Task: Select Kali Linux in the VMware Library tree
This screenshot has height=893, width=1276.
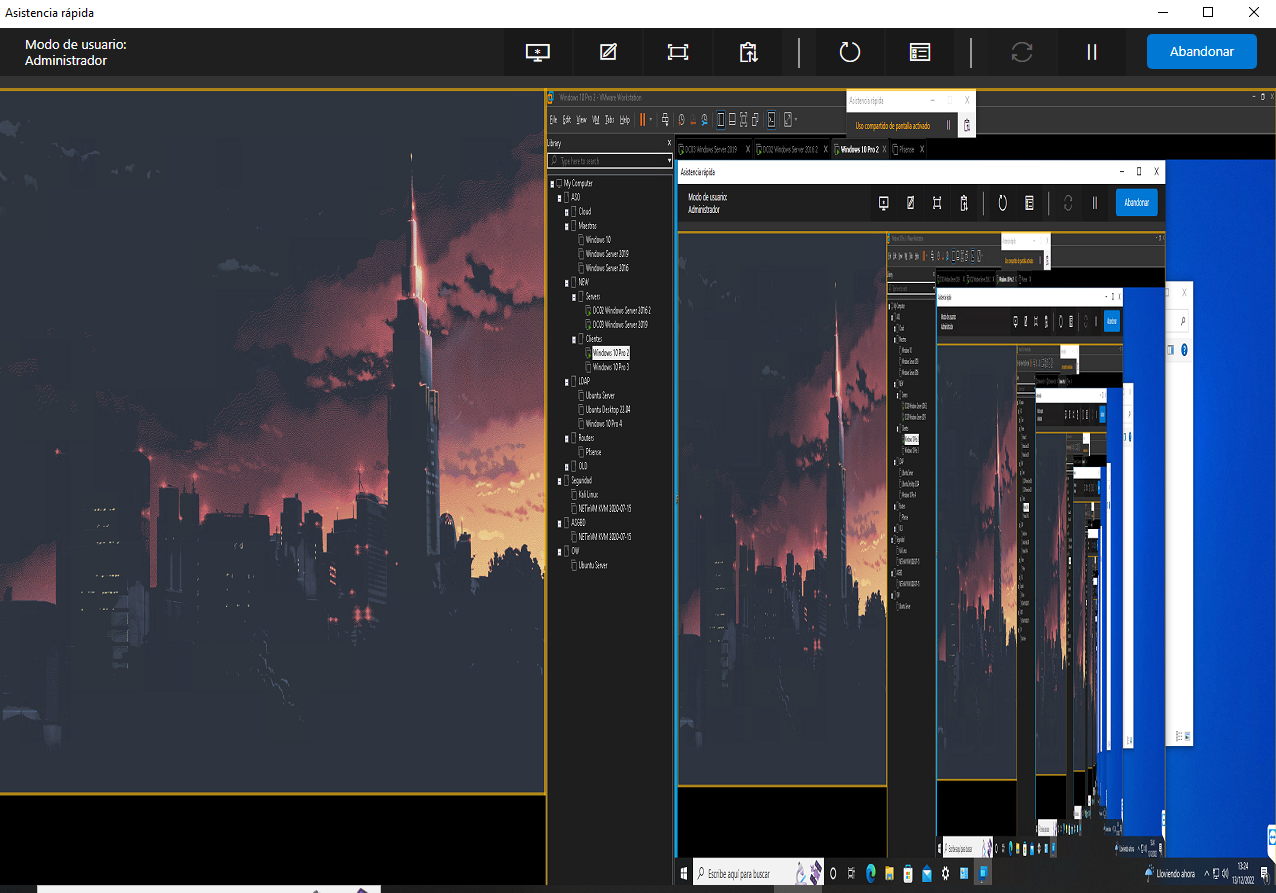Action: 591,494
